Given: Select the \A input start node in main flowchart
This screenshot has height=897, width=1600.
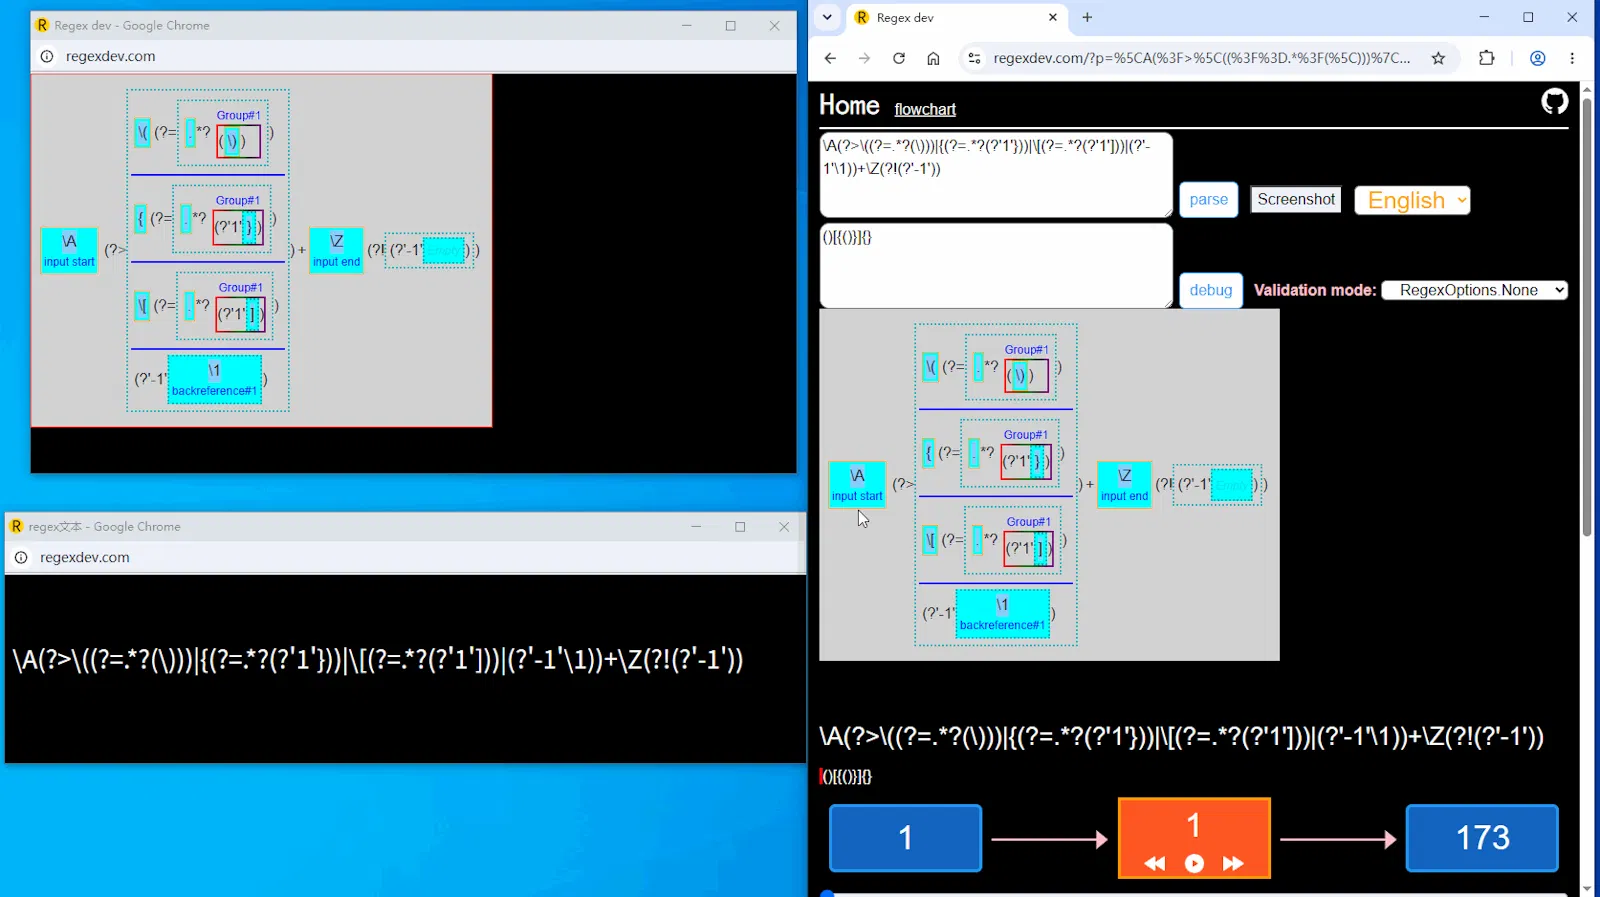Looking at the screenshot, I should click(x=857, y=485).
